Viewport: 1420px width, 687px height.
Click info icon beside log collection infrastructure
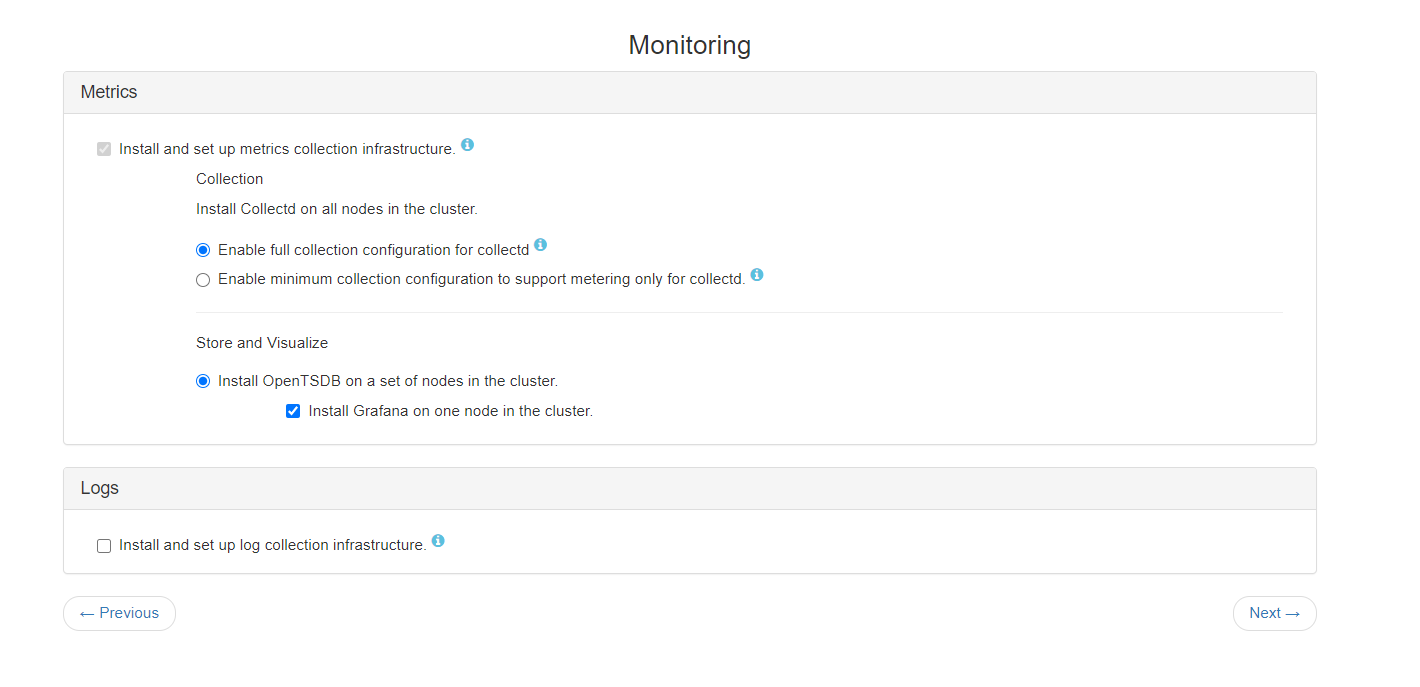point(438,541)
